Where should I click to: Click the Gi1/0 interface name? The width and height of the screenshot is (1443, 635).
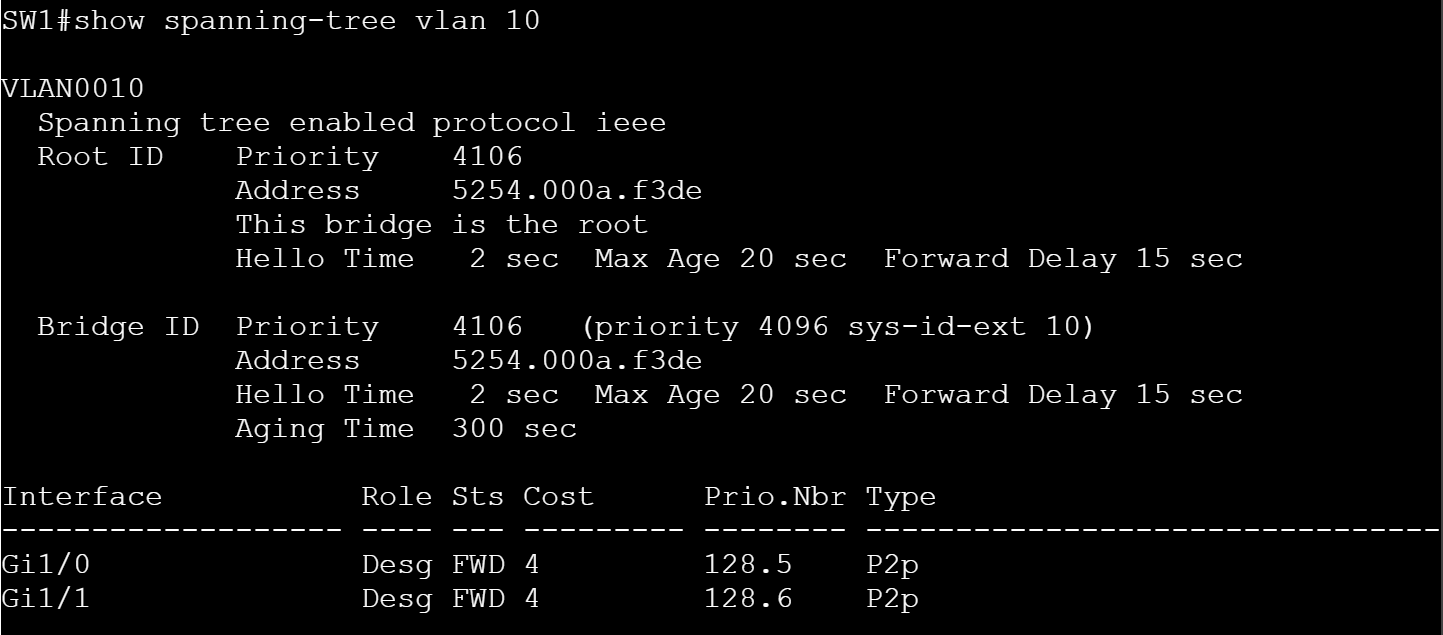pos(46,565)
